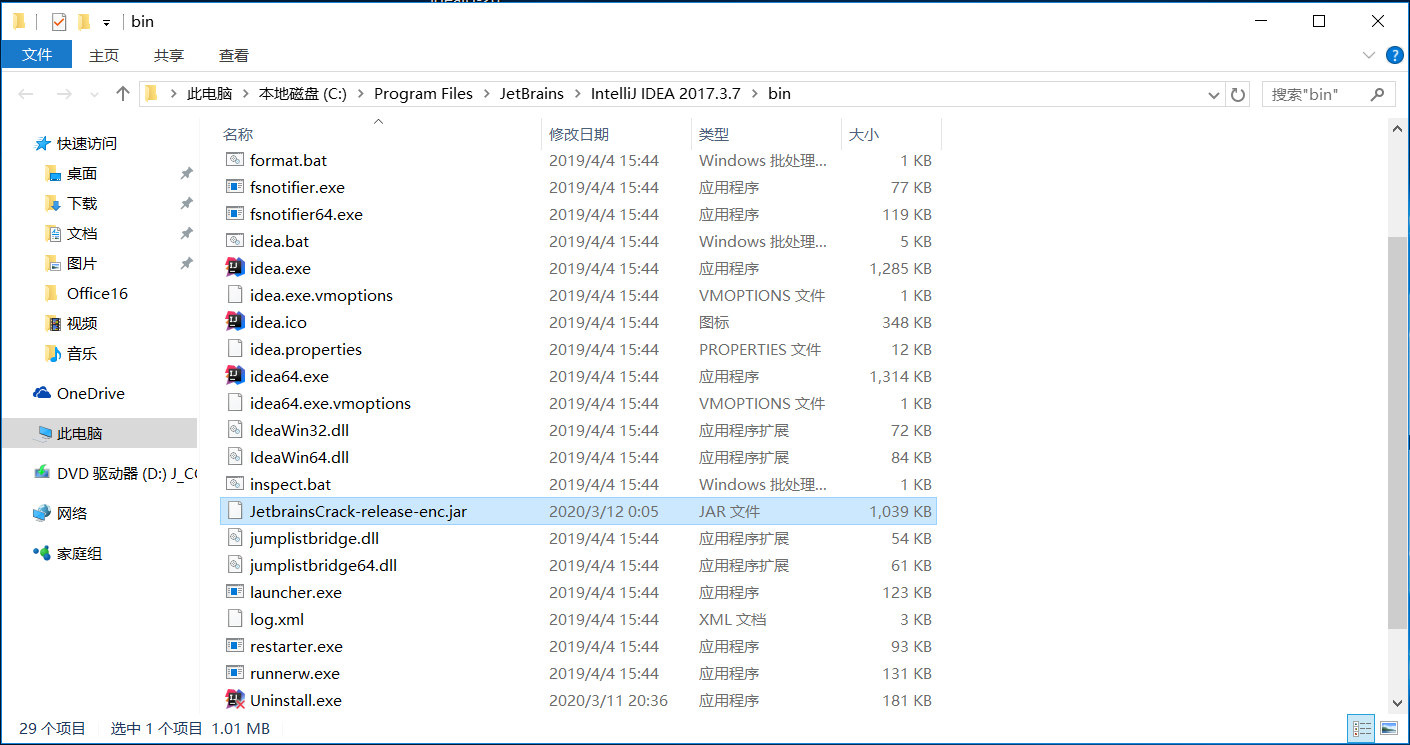Go up one folder level arrow
The image size is (1410, 745).
tap(123, 94)
